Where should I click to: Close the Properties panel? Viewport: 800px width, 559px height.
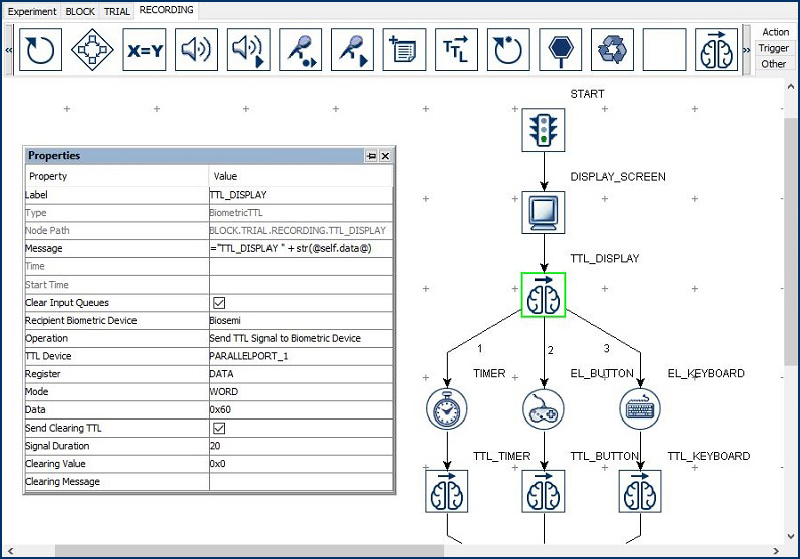pyautogui.click(x=385, y=156)
